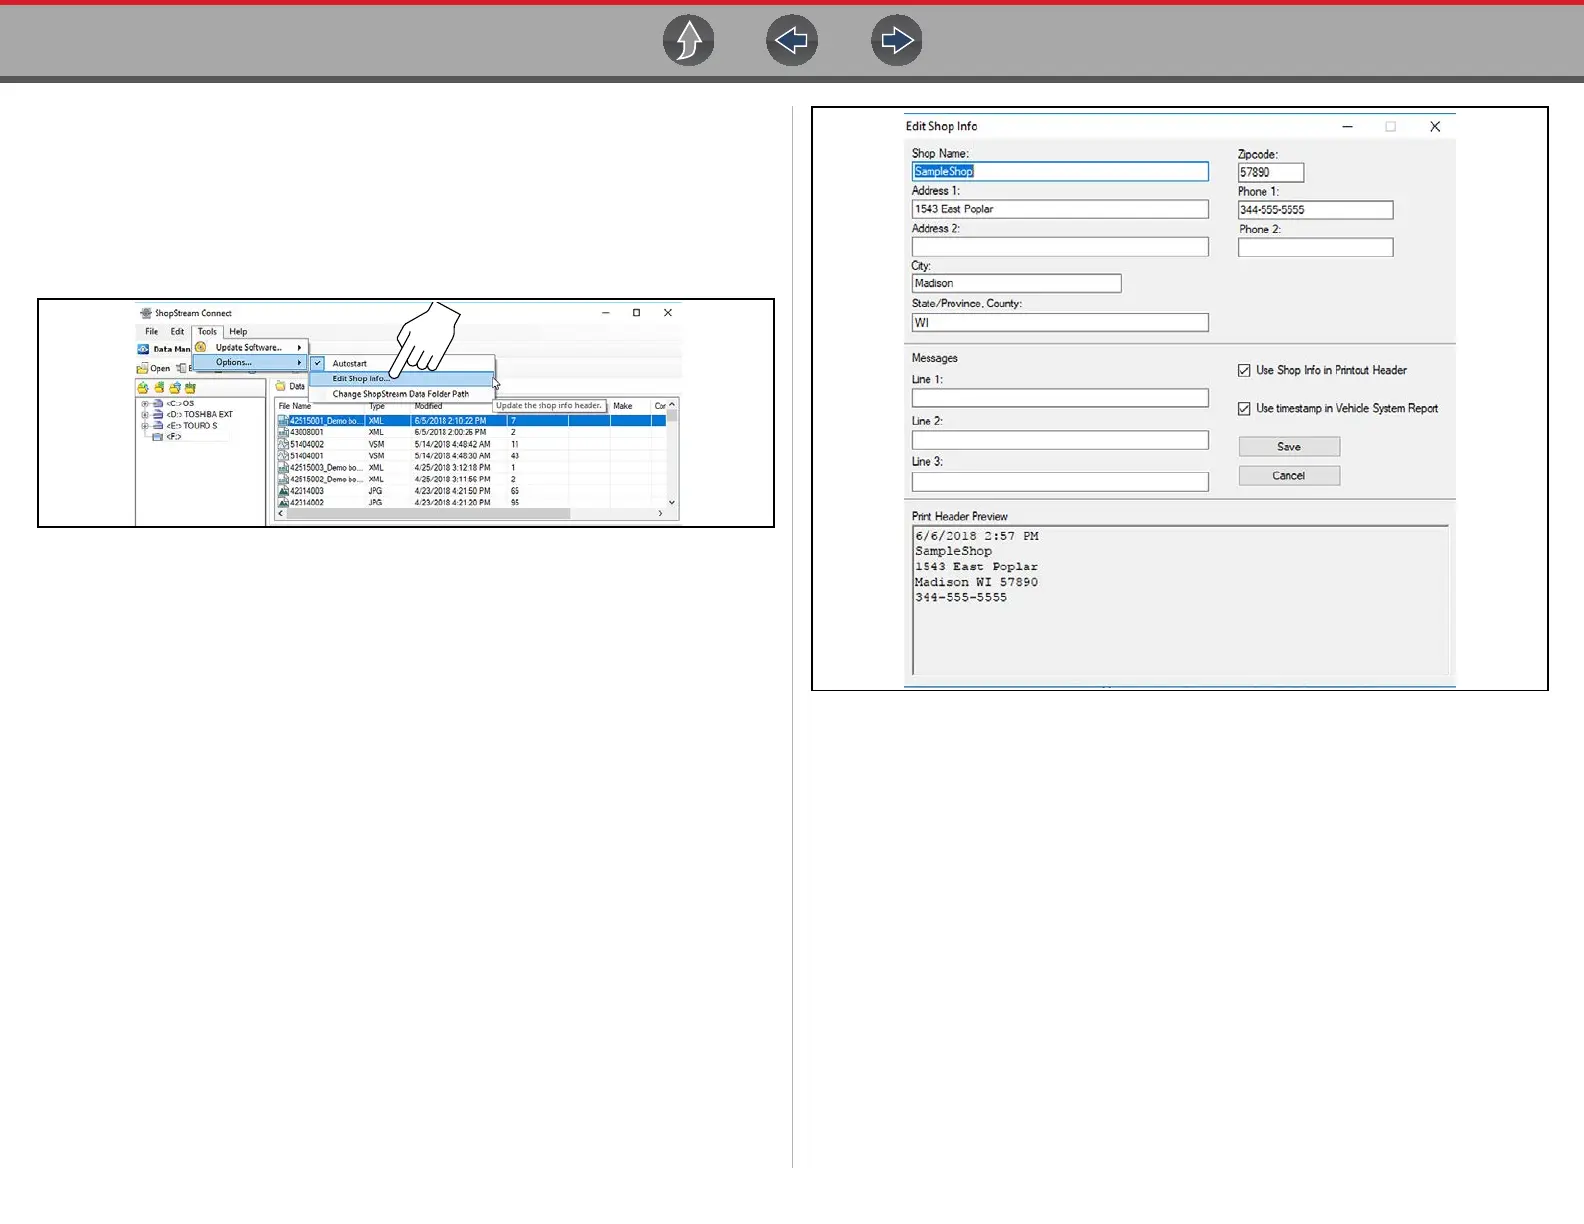
Task: Click the Messages Line 2 field
Action: (x=1060, y=440)
